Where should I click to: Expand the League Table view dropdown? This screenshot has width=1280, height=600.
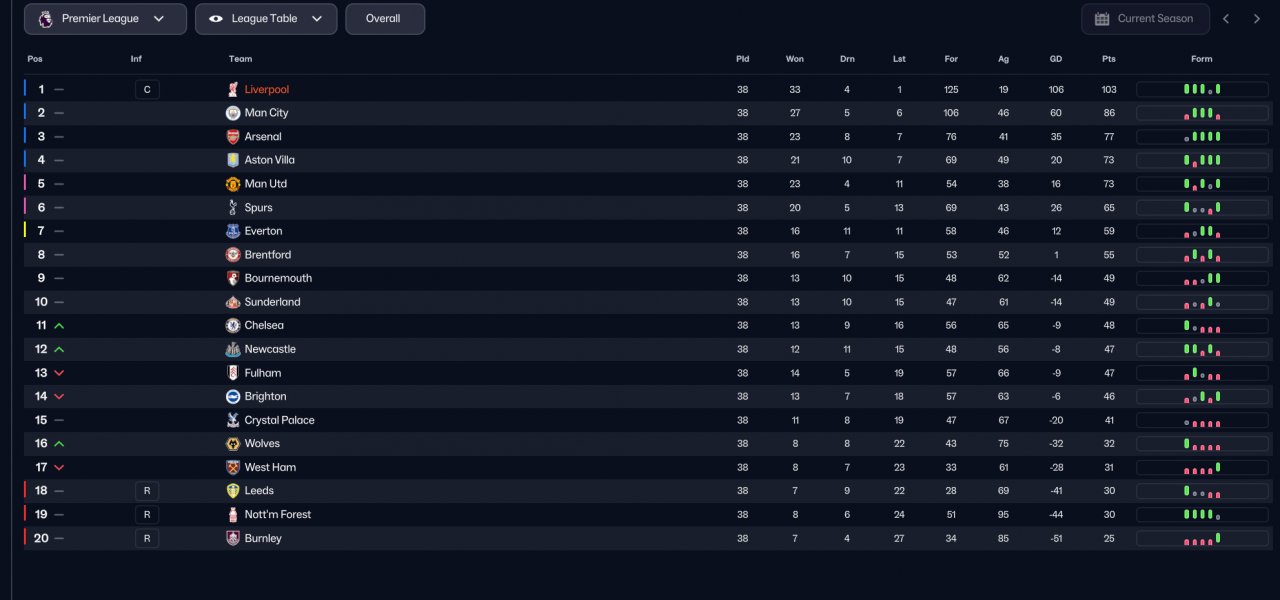tap(266, 19)
